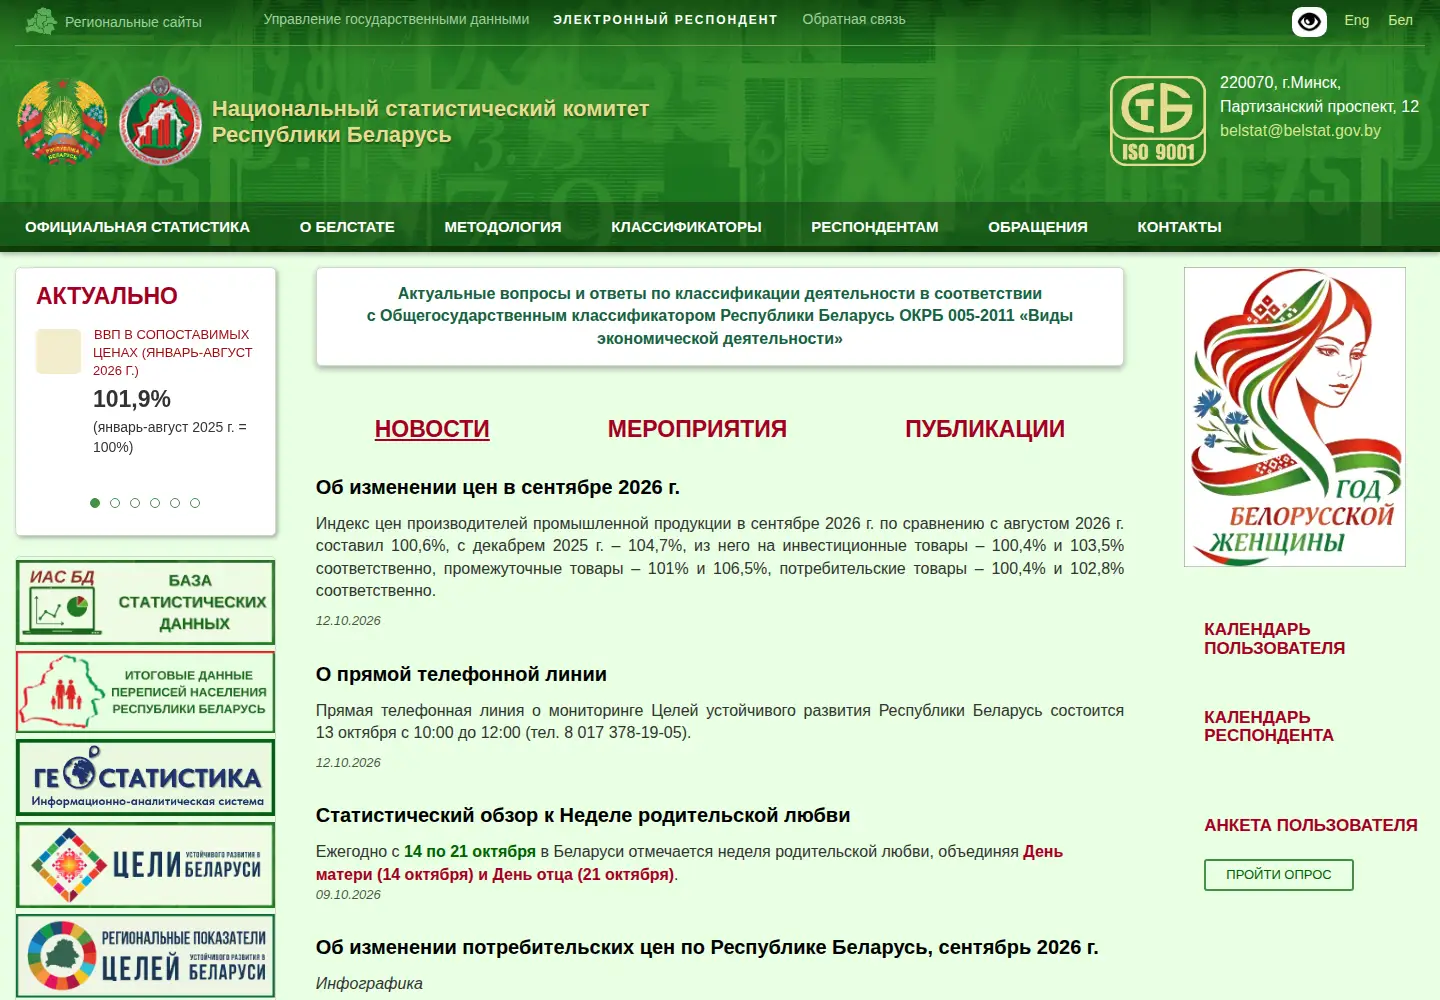Switch the site language to Бел
Image resolution: width=1440 pixels, height=1000 pixels.
click(1400, 20)
